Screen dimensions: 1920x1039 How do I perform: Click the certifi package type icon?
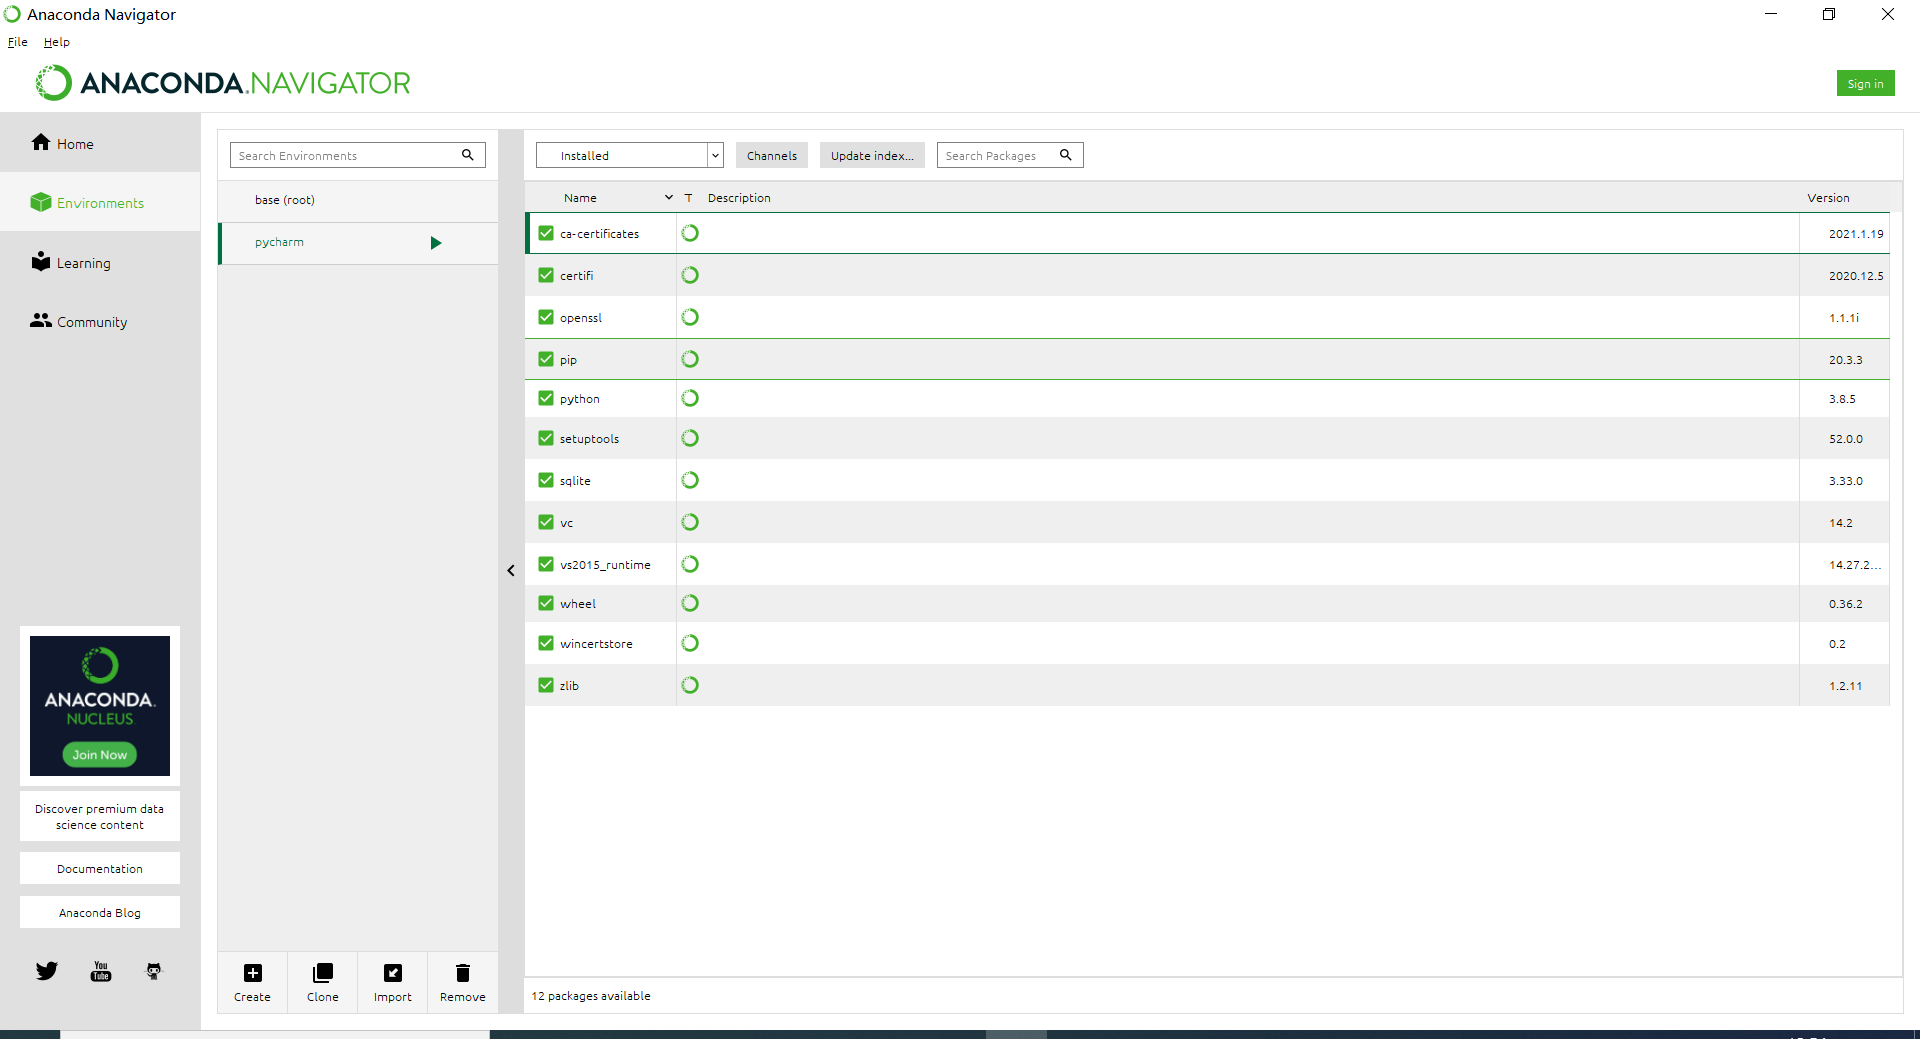(x=690, y=275)
